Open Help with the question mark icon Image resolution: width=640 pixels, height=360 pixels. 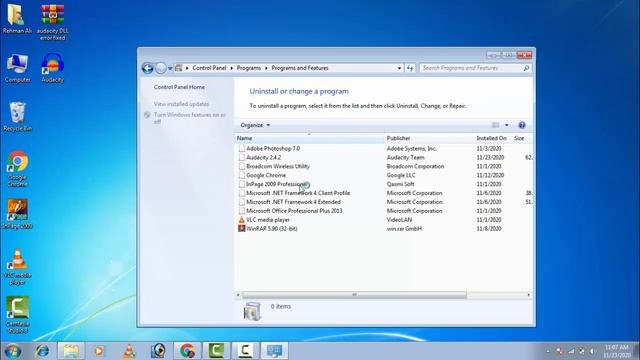pyautogui.click(x=522, y=125)
